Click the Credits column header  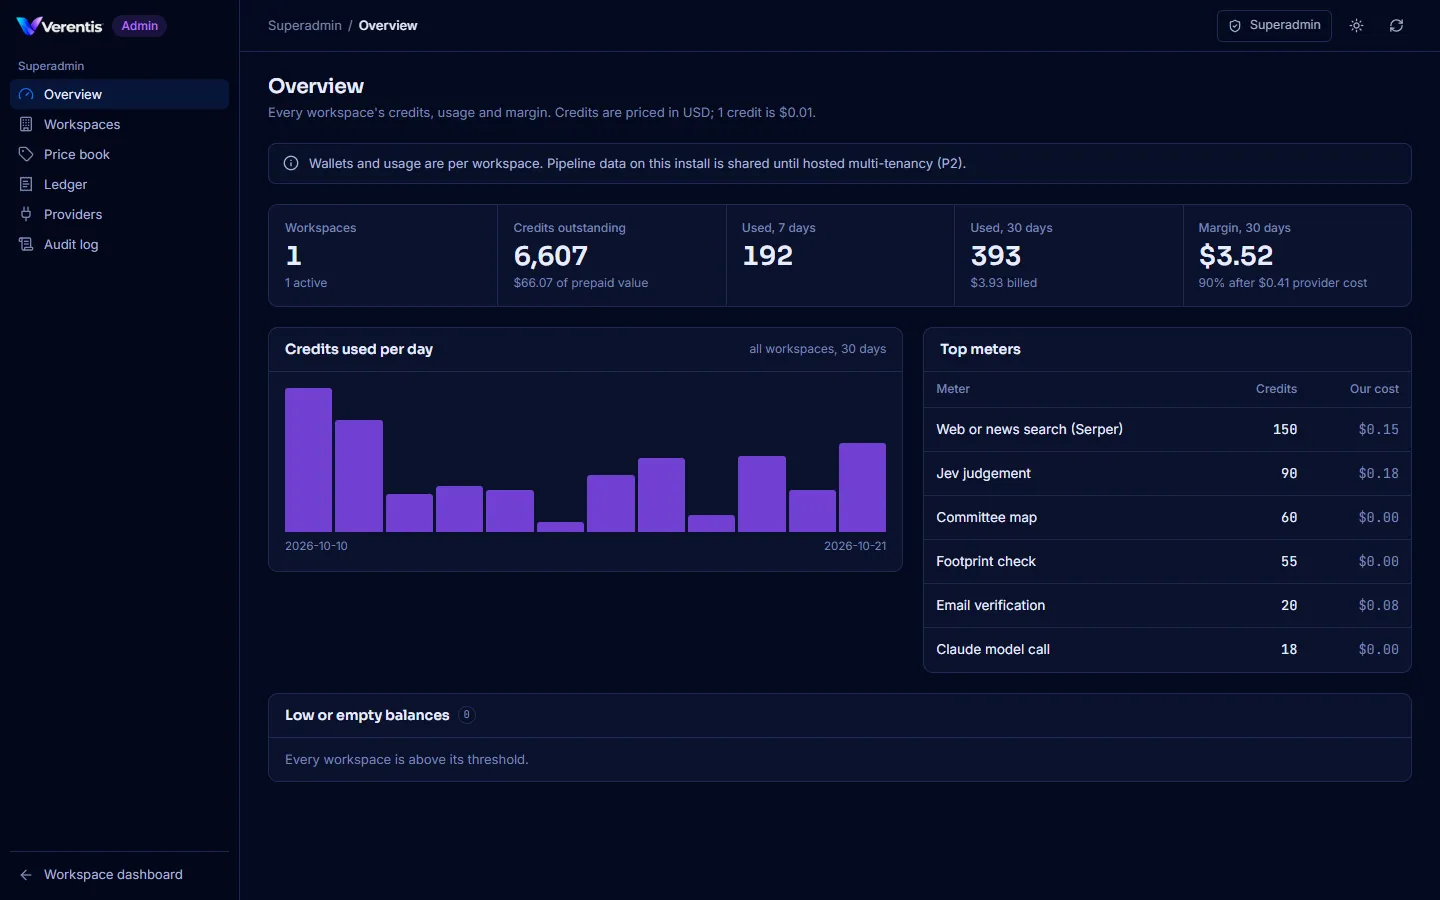[x=1276, y=389]
